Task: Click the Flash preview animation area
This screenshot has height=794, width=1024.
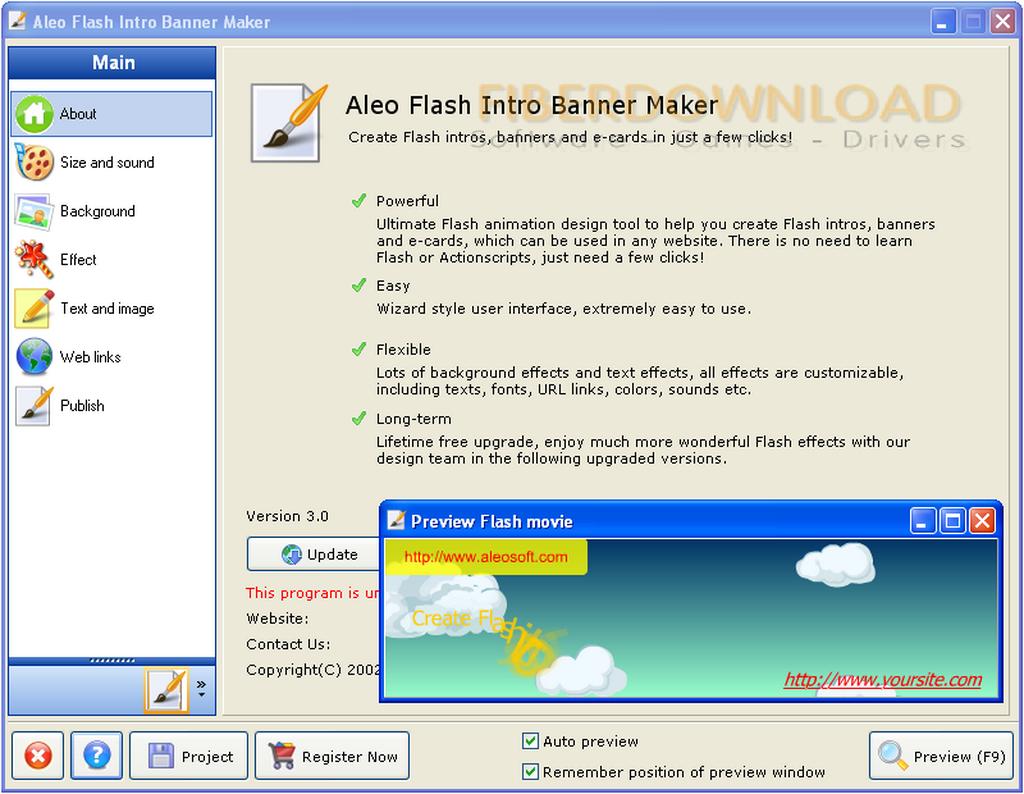Action: point(691,618)
